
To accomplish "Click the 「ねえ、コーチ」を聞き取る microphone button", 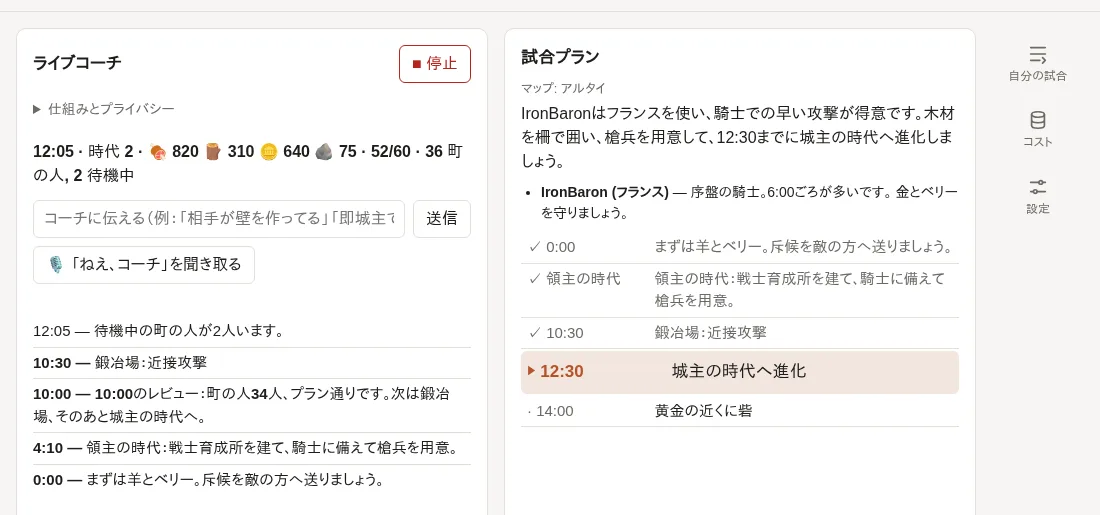I will (144, 265).
